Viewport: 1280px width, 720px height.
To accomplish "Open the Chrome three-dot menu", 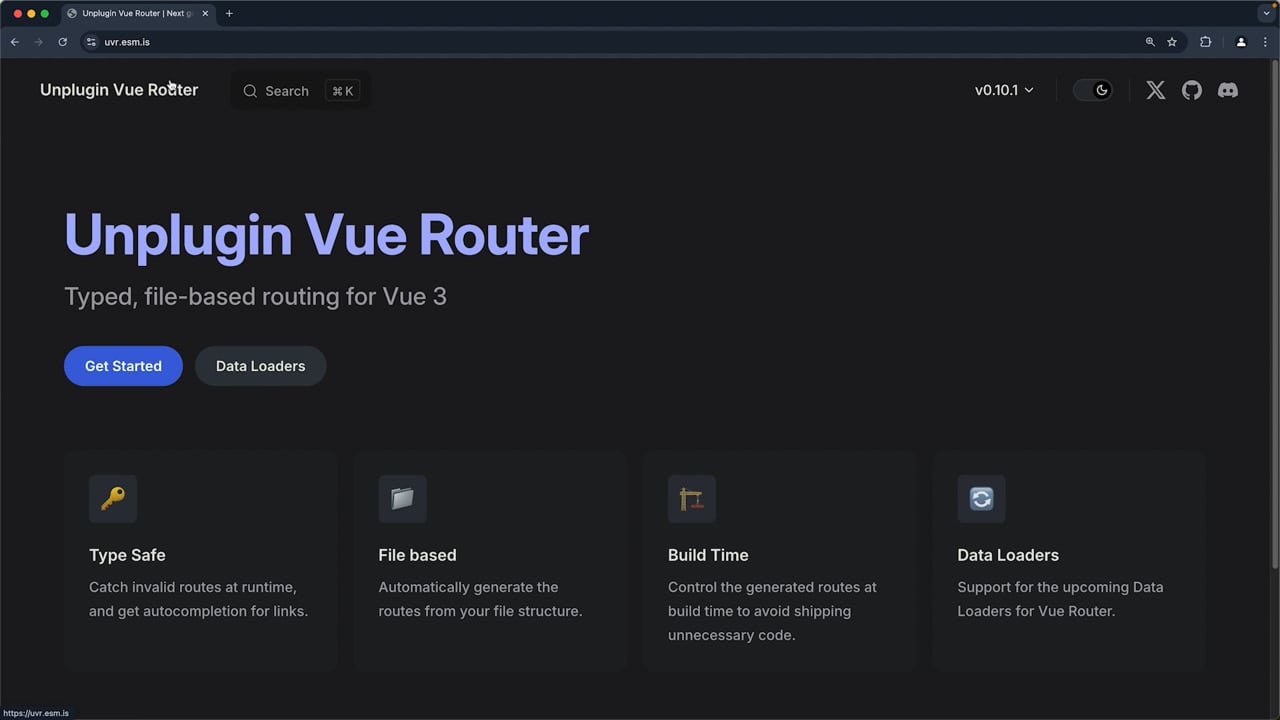I will [x=1266, y=42].
